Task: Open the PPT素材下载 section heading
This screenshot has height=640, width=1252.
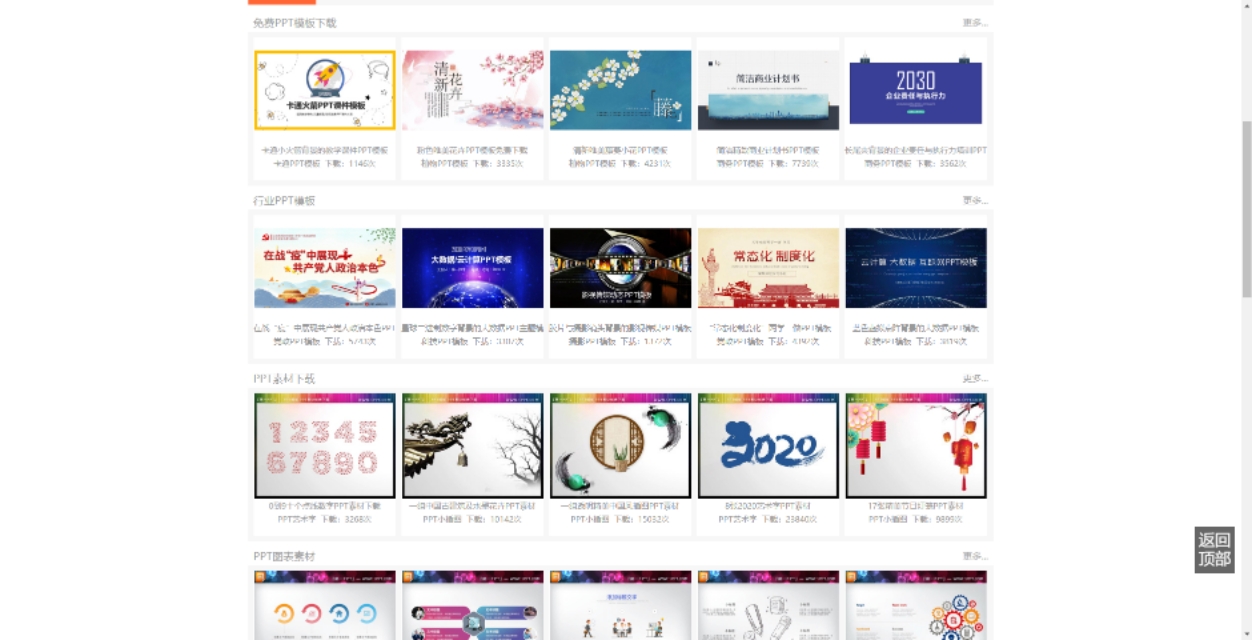Action: pos(284,378)
